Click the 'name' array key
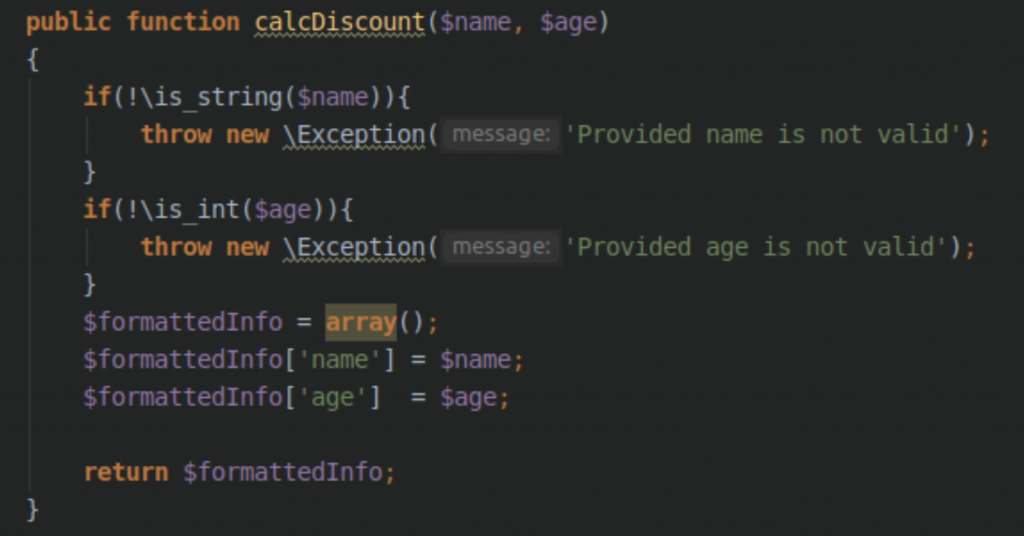The image size is (1024, 536). click(340, 360)
